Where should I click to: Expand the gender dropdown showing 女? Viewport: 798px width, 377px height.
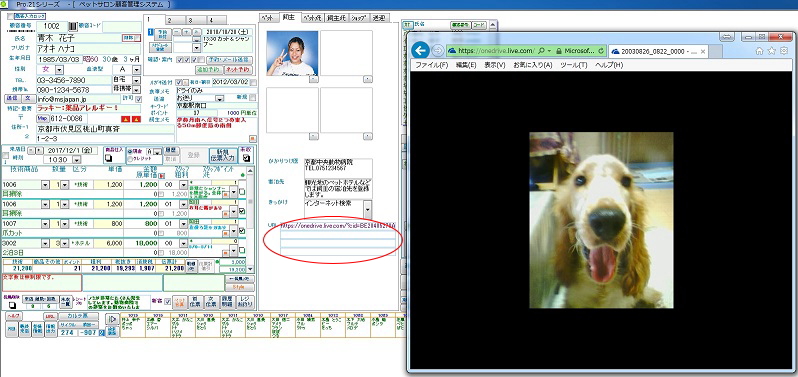pyautogui.click(x=59, y=69)
